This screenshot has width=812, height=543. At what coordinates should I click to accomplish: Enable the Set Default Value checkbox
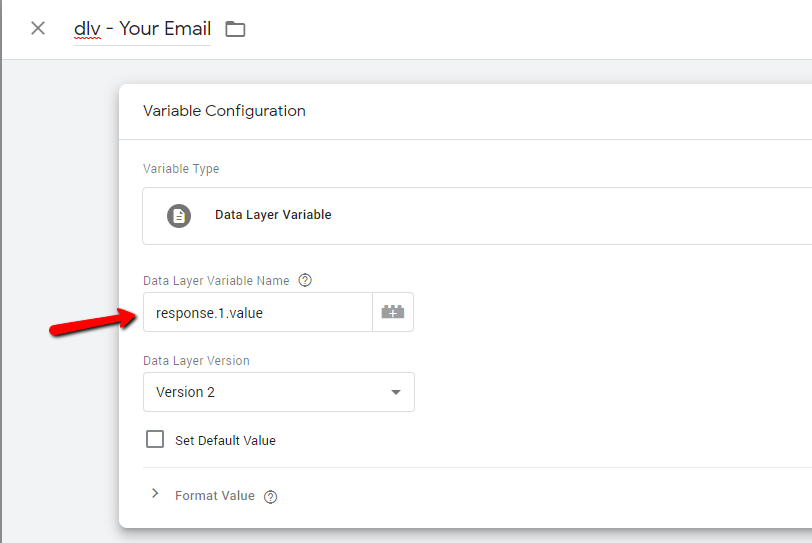point(155,439)
